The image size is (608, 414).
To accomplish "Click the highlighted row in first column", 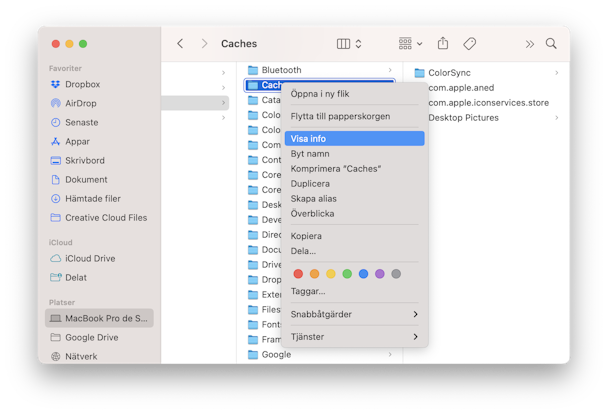I will tap(195, 103).
